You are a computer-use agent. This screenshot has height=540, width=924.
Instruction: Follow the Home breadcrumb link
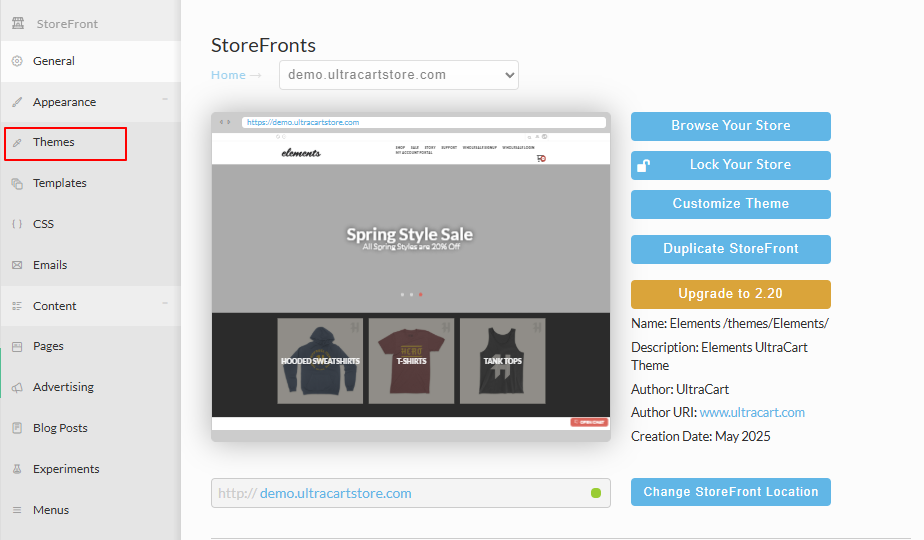tap(228, 75)
